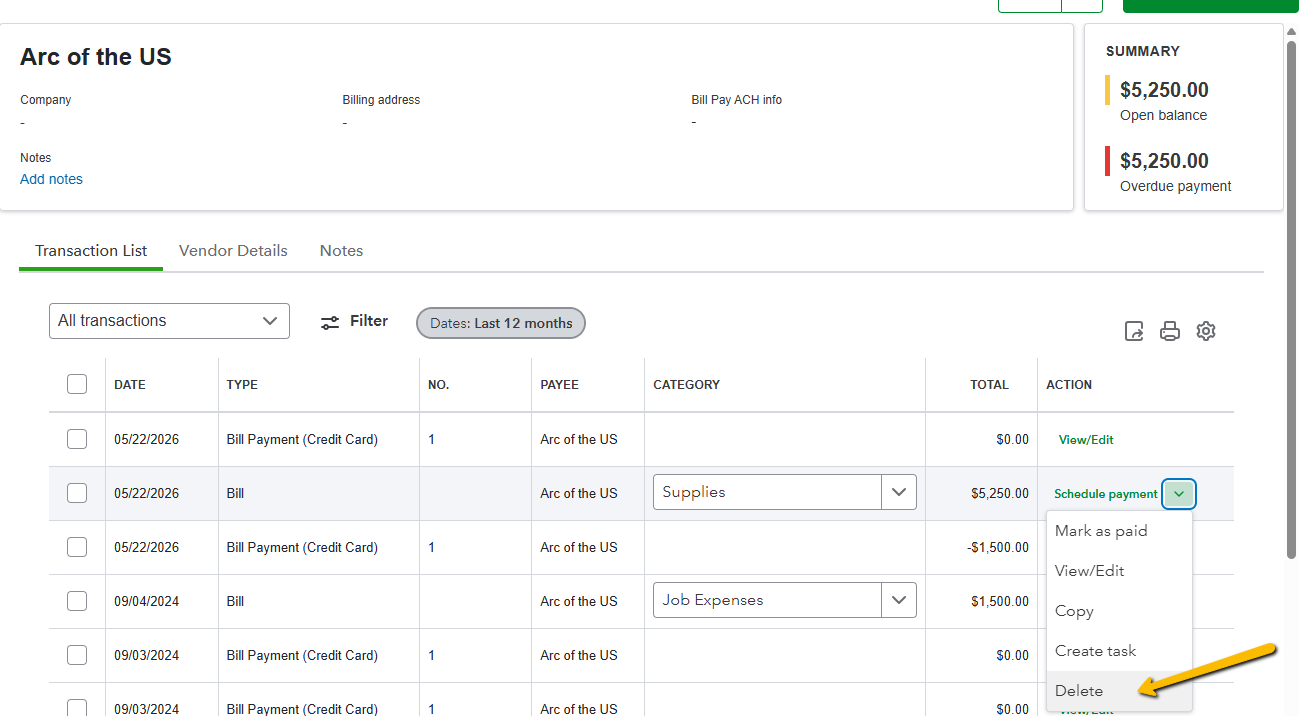Open payment number 1 on the $0.00 05/22/2026 row
This screenshot has height=716, width=1299.
pyautogui.click(x=432, y=439)
